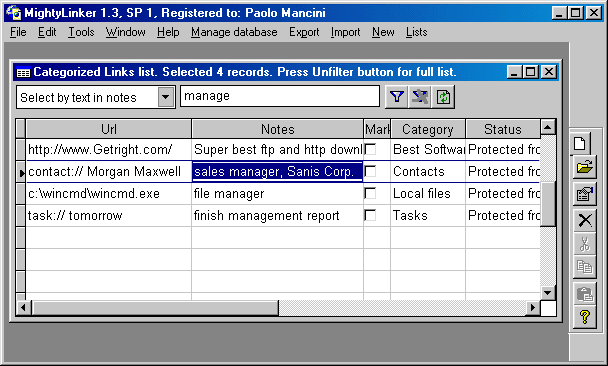Screen dimensions: 608x366
Task: Click the Url column header
Action: (109, 129)
